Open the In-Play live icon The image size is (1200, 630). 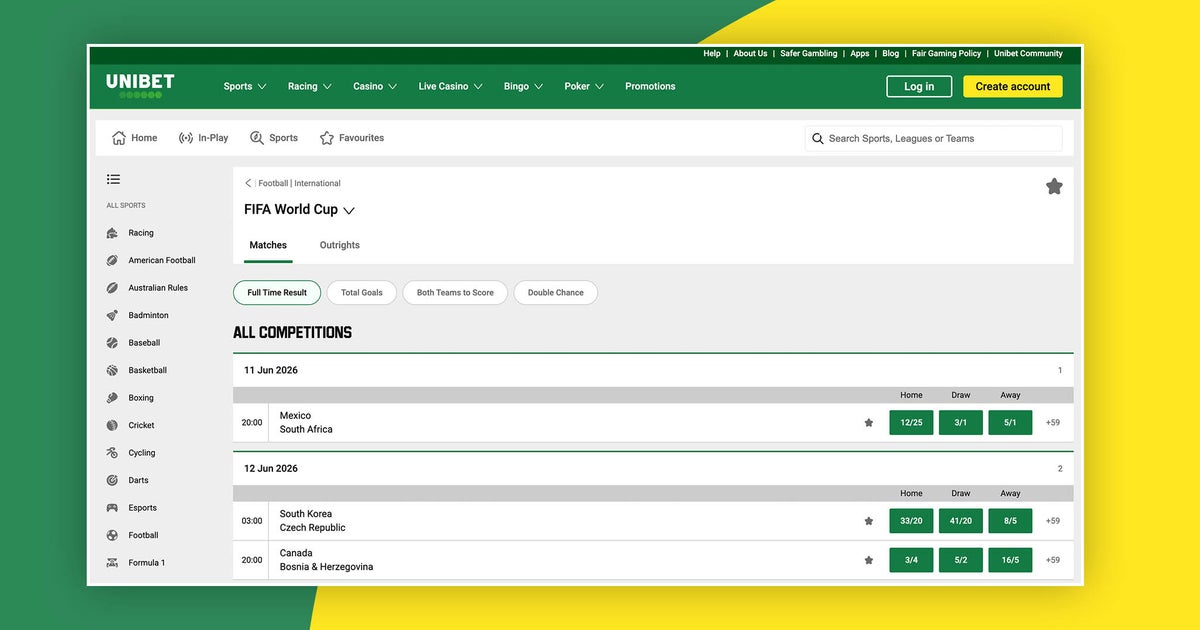click(x=186, y=138)
